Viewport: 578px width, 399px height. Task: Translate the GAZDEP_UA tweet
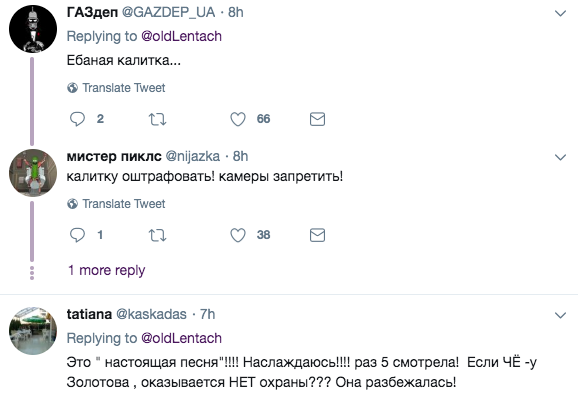pyautogui.click(x=116, y=88)
